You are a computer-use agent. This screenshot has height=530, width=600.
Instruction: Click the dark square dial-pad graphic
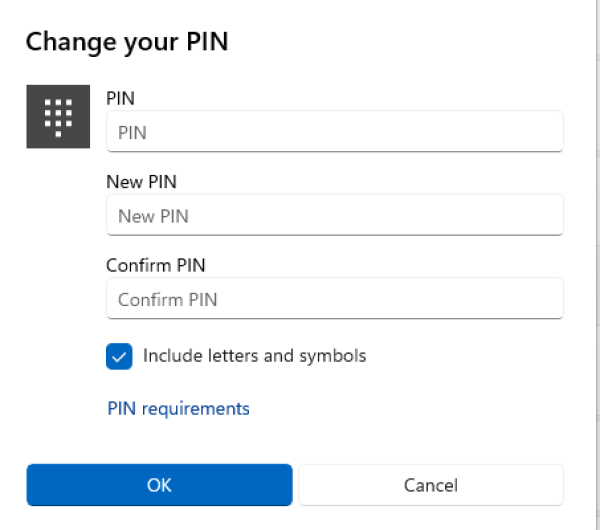(x=58, y=117)
